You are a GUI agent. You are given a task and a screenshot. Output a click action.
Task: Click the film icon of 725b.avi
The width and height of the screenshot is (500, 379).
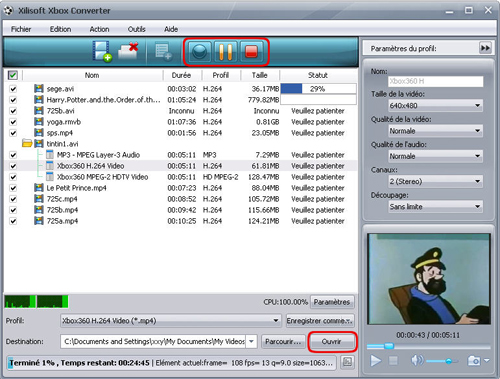(x=39, y=111)
